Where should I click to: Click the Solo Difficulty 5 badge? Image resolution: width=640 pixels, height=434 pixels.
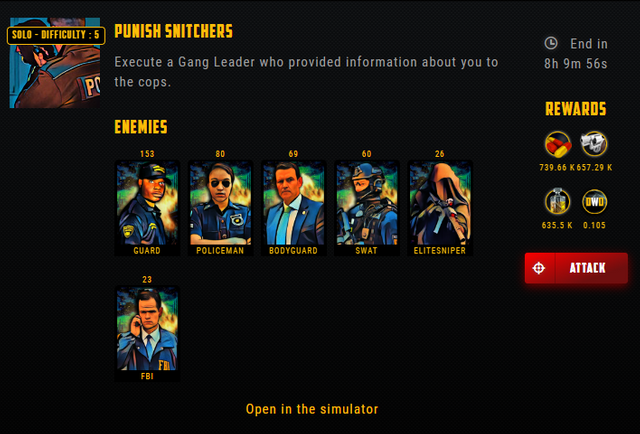(56, 35)
